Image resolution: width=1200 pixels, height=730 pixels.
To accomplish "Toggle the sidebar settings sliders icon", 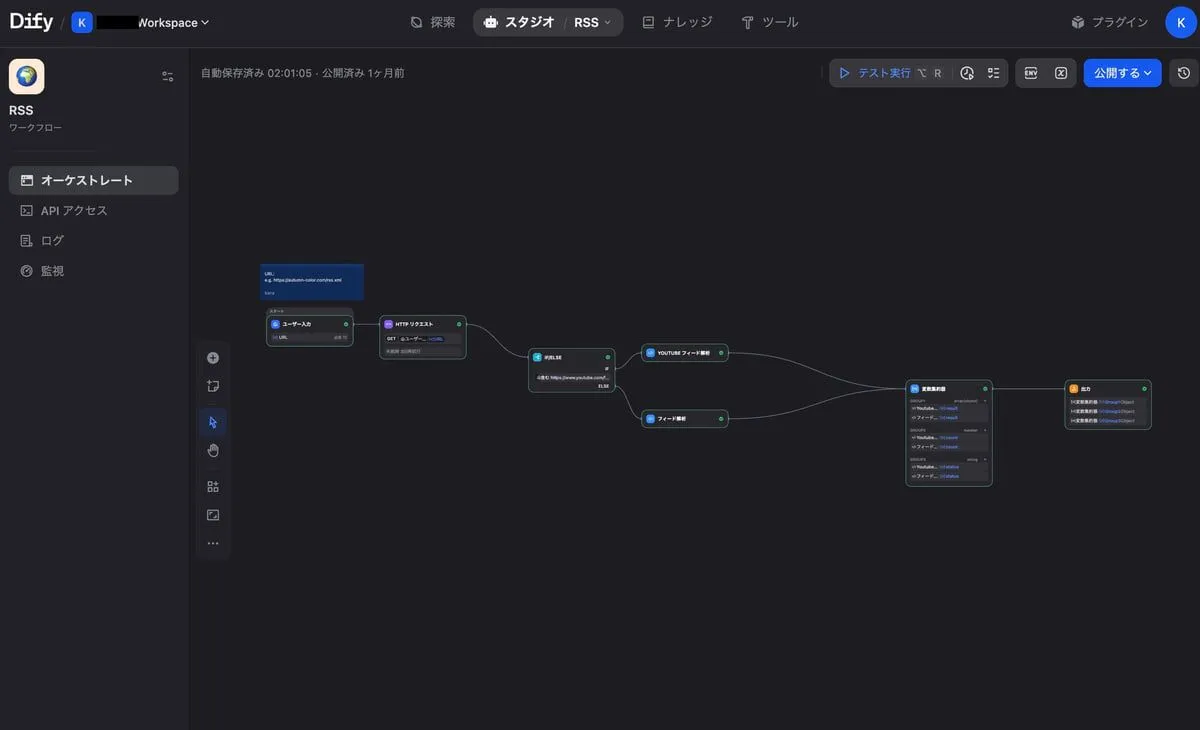I will click(168, 76).
